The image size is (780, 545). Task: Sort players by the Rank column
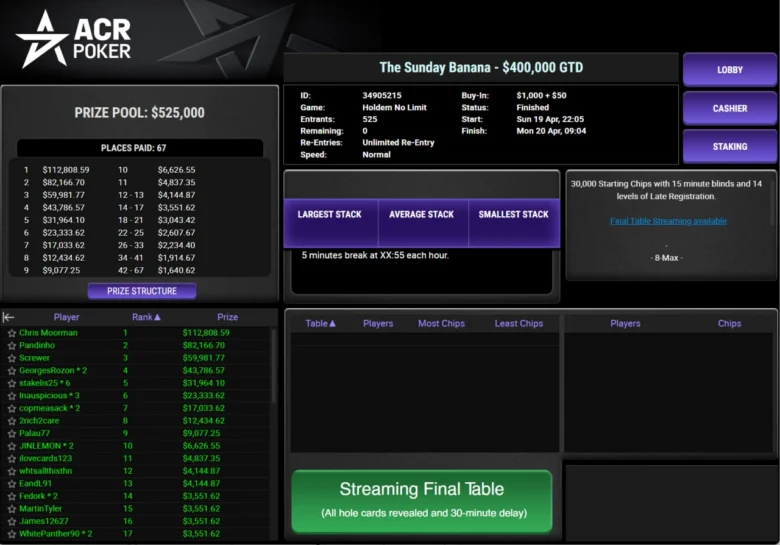[x=142, y=317]
